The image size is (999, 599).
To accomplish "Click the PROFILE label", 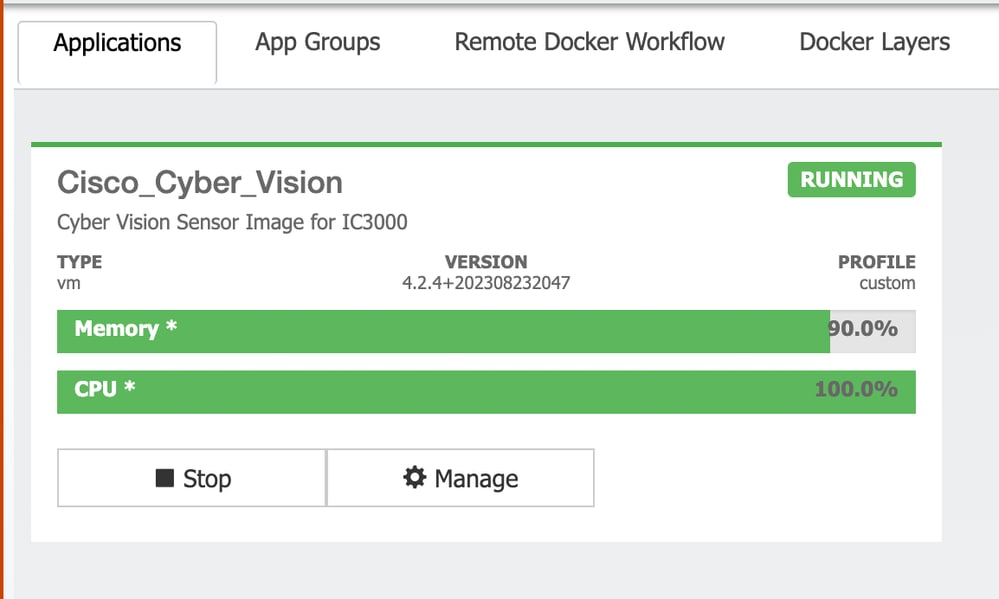I will click(877, 262).
